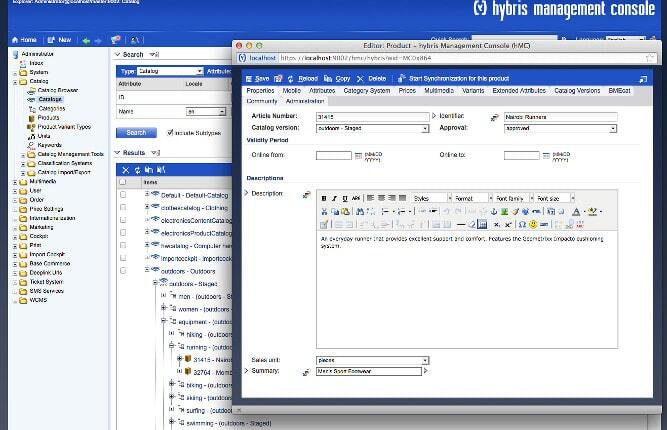Open calendar picker for Online to
Image resolution: width=667 pixels, height=430 pixels.
pos(546,156)
